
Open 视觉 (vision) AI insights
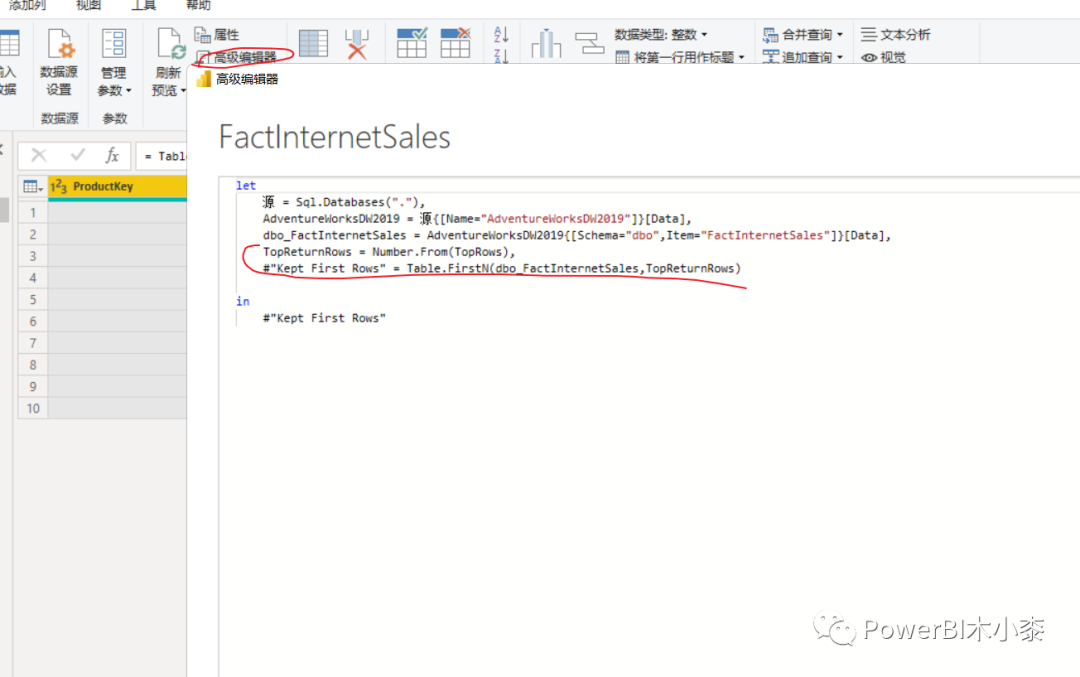point(884,57)
